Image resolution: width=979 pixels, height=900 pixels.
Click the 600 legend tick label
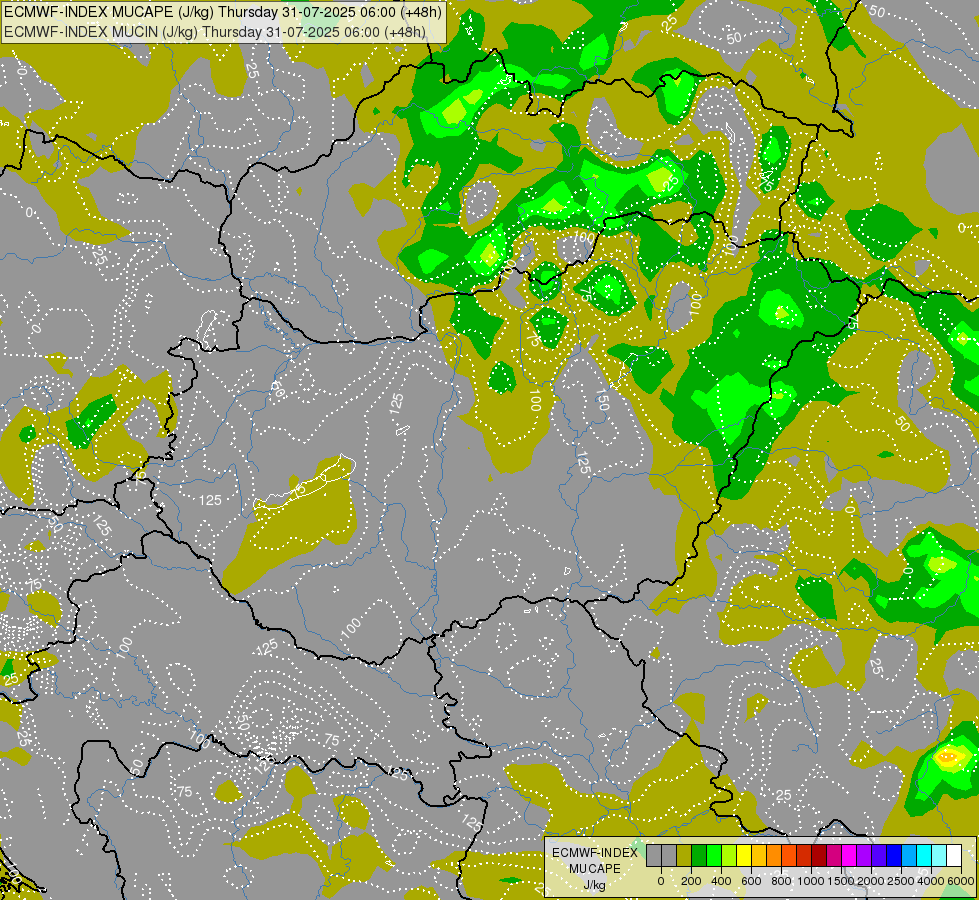(x=751, y=881)
